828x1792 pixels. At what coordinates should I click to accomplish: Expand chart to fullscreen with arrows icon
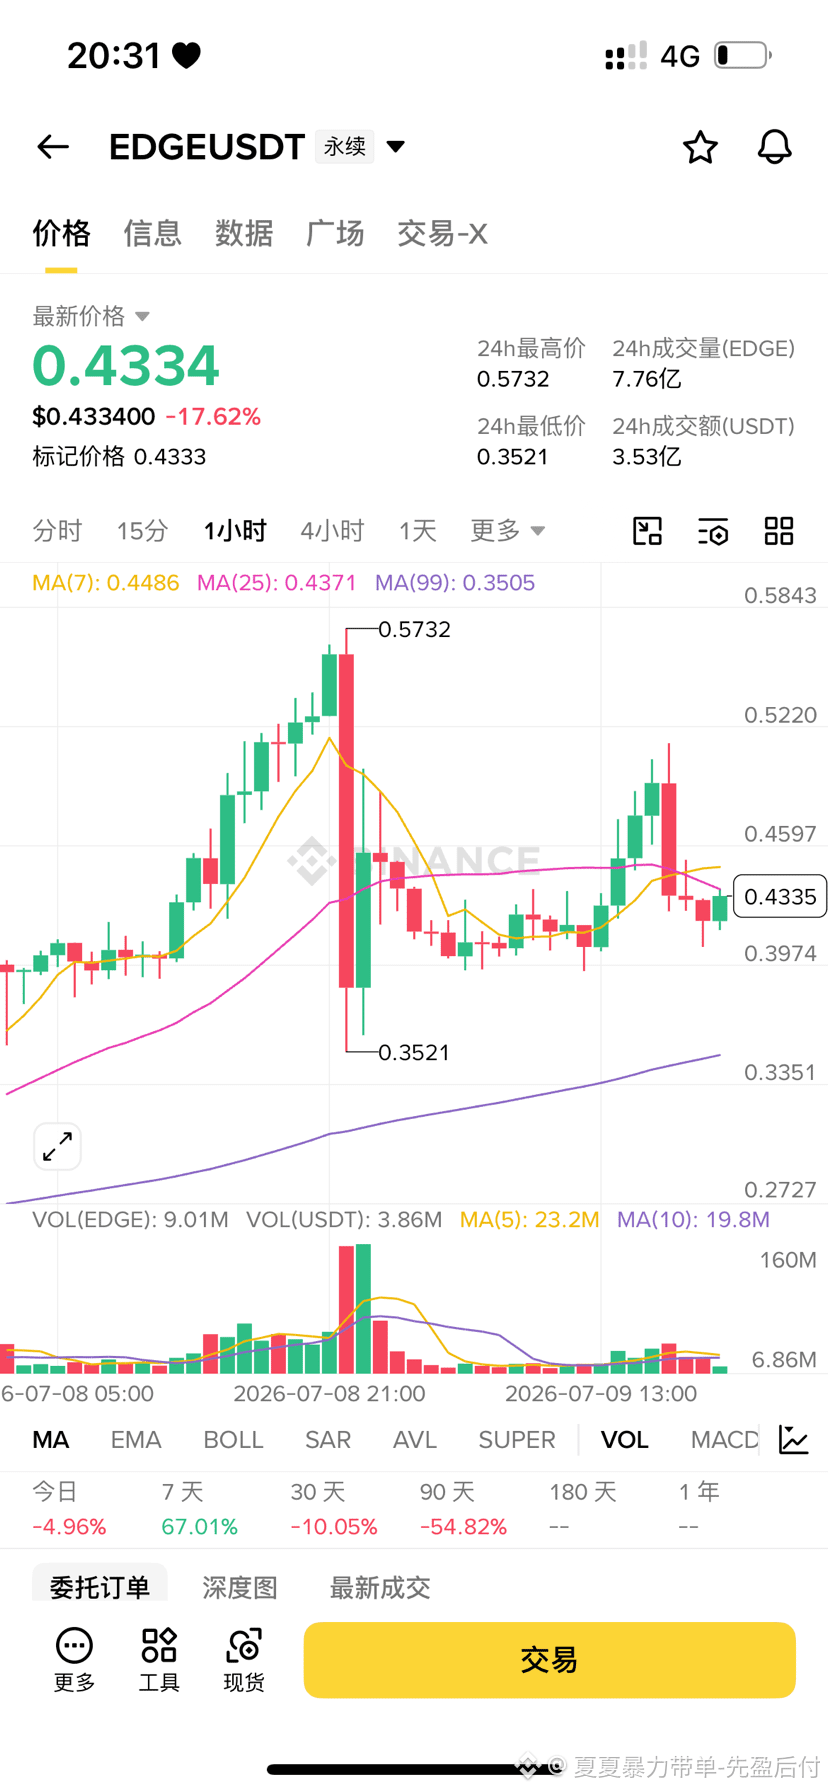coord(58,1146)
